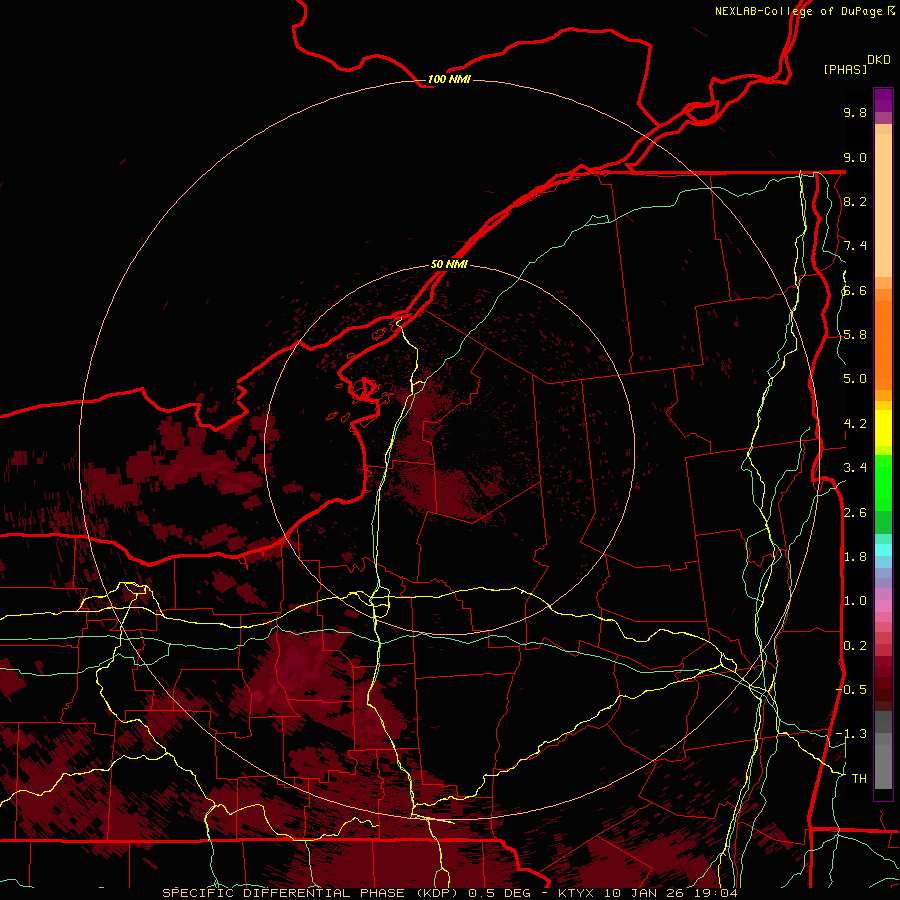The height and width of the screenshot is (900, 900).
Task: Click the 3.4 value on color scale
Action: pos(855,468)
